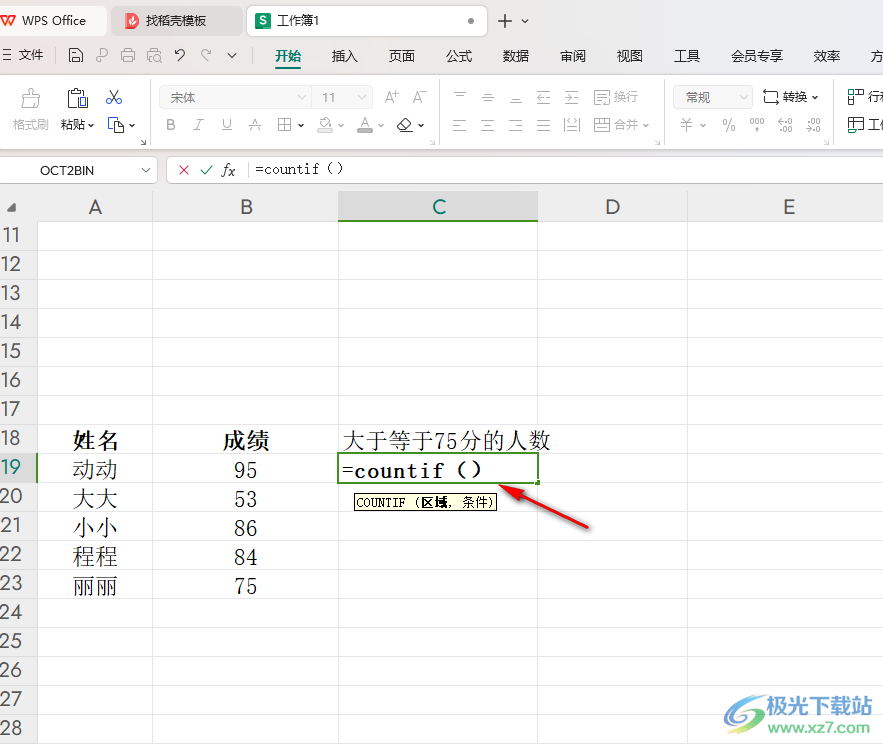Redo the last action
The width and height of the screenshot is (883, 744).
click(x=206, y=55)
